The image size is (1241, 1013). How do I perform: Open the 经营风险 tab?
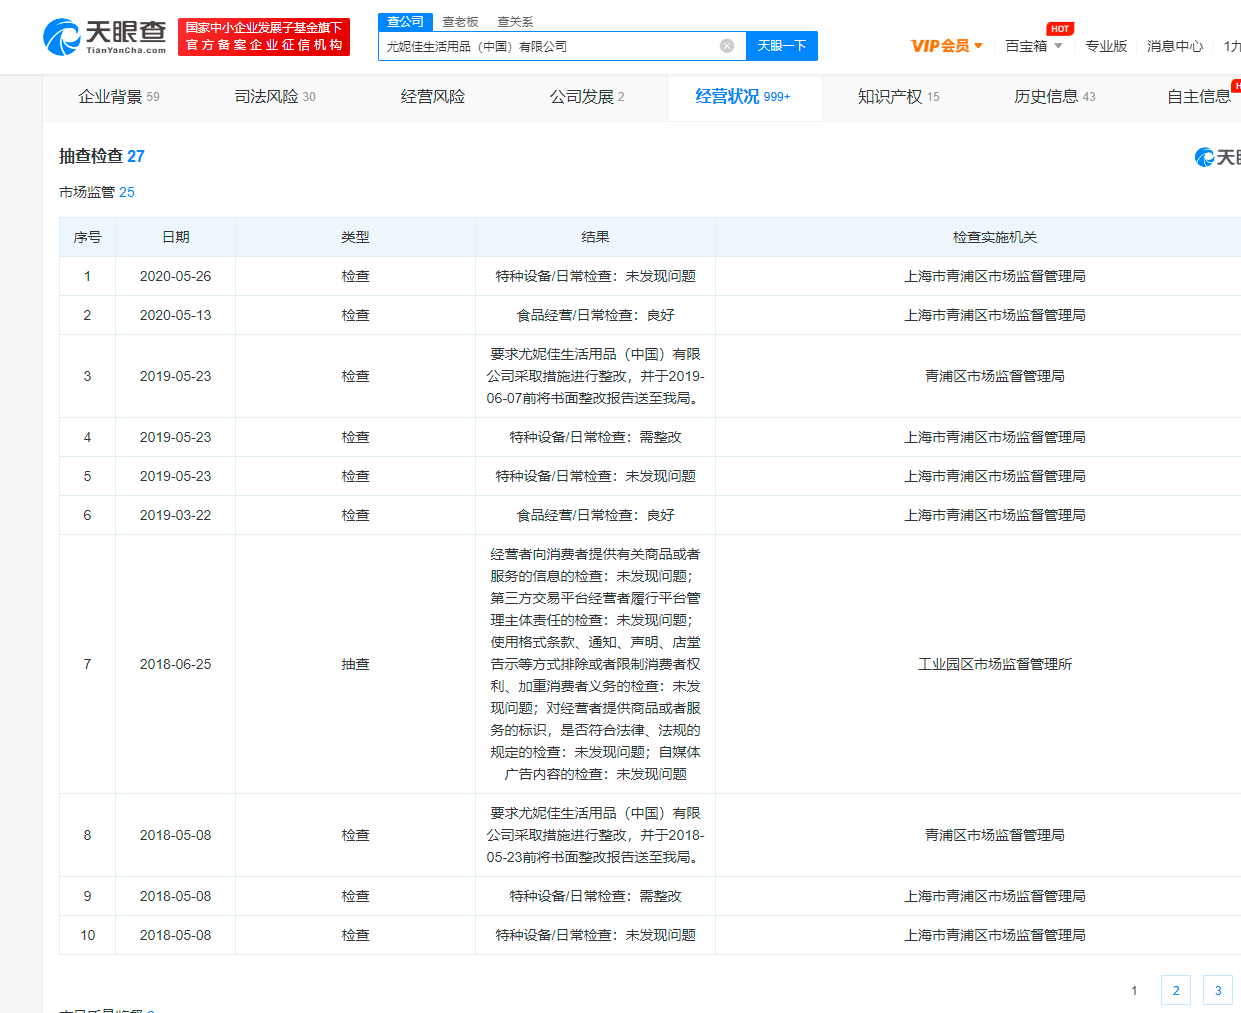(433, 97)
